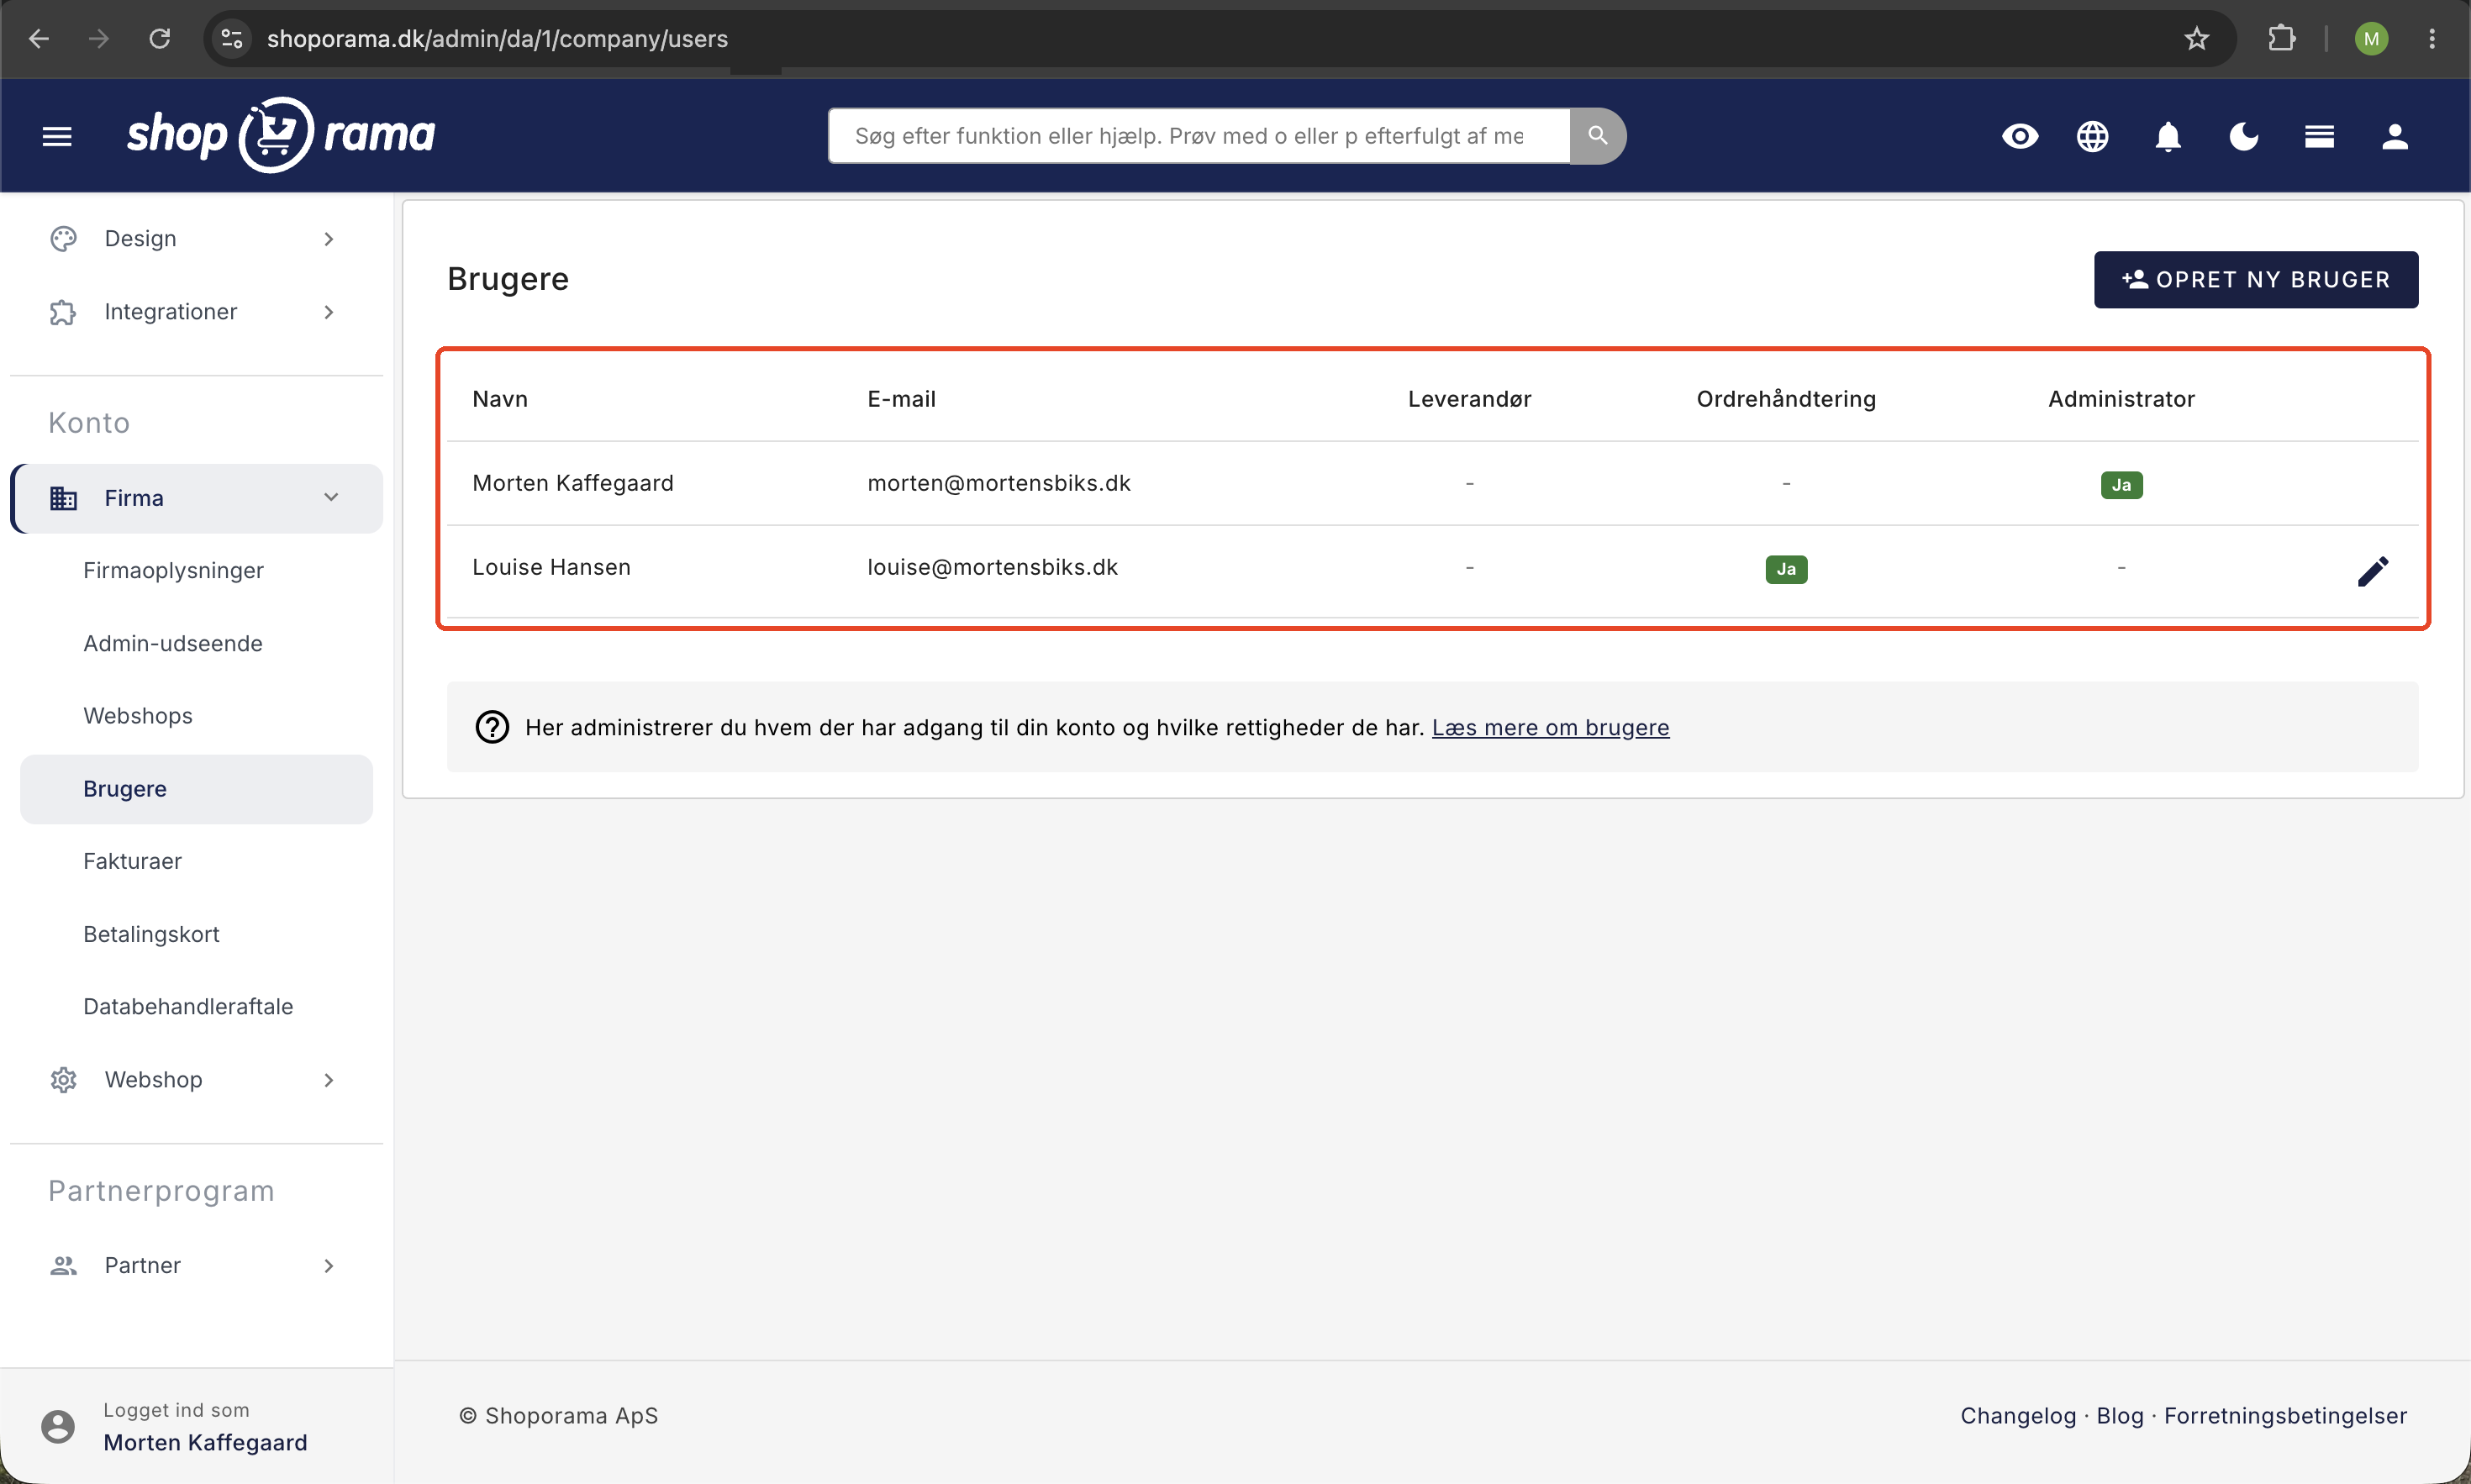
Task: Click Morten Kaffegaard logged-in name link
Action: coord(205,1442)
